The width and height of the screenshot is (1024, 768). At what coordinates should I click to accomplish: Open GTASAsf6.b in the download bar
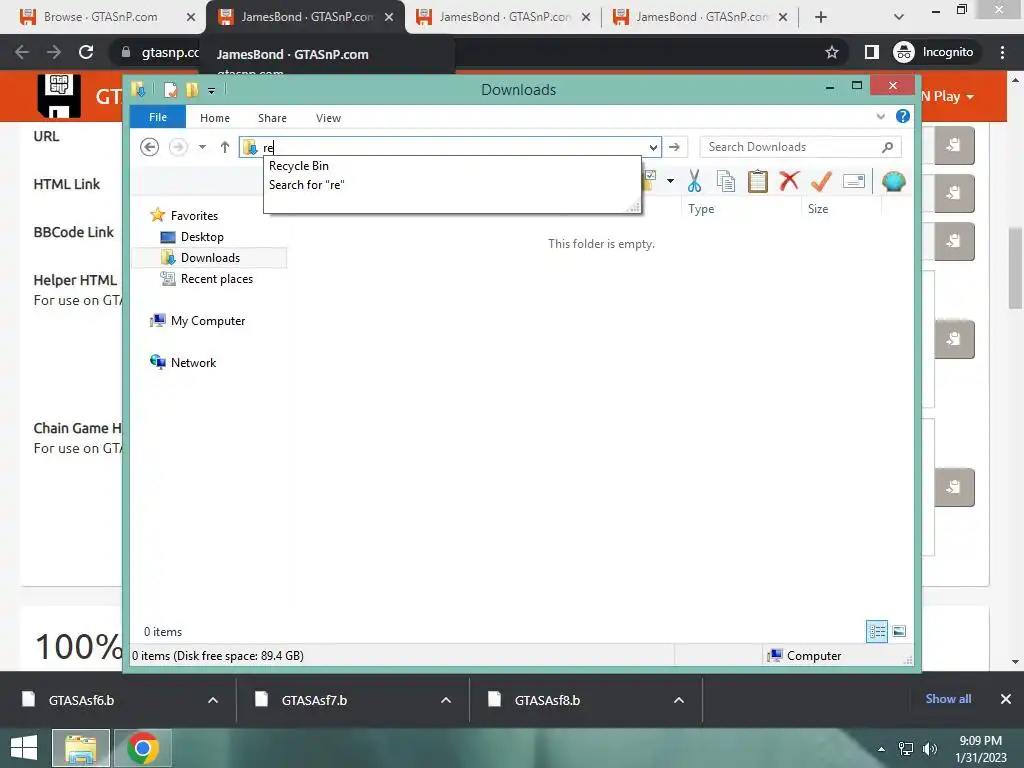[x=81, y=700]
